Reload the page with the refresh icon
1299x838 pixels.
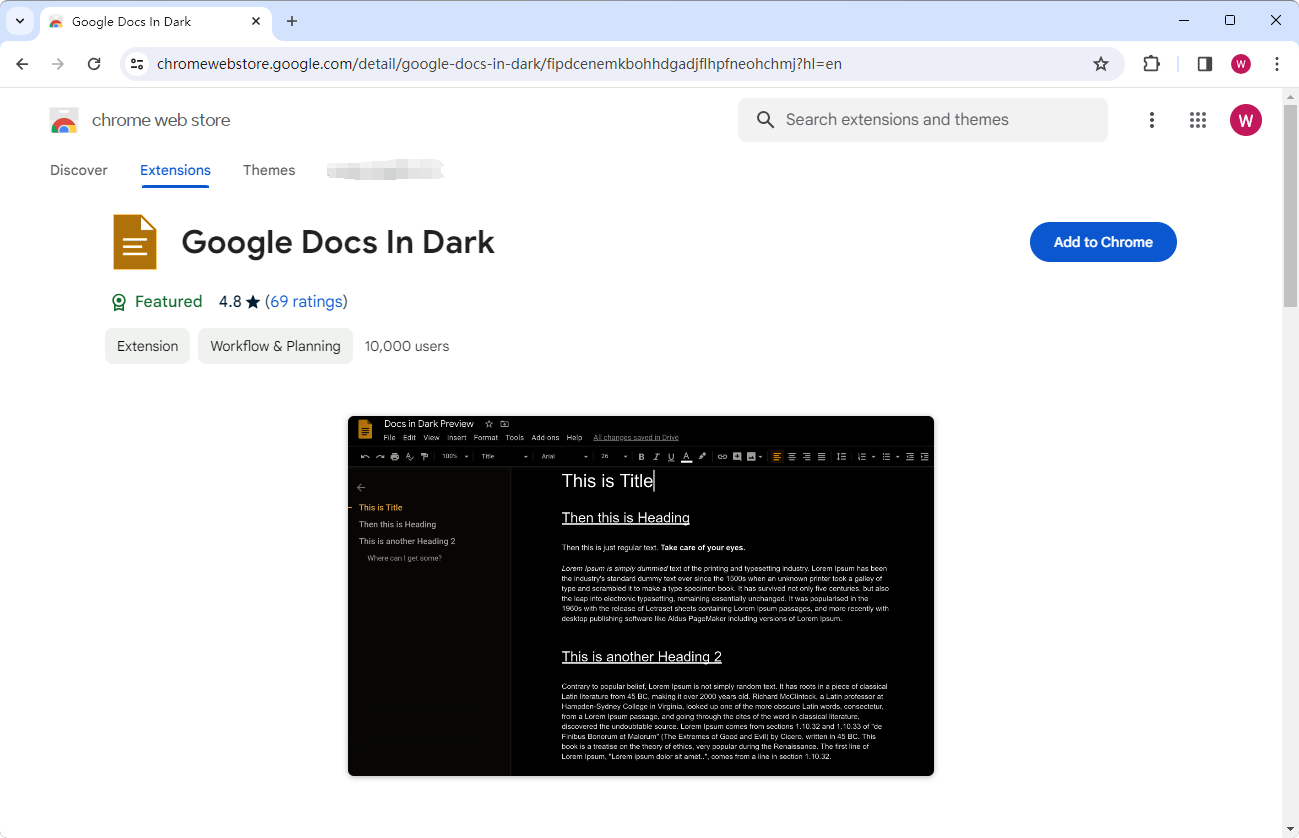click(94, 63)
